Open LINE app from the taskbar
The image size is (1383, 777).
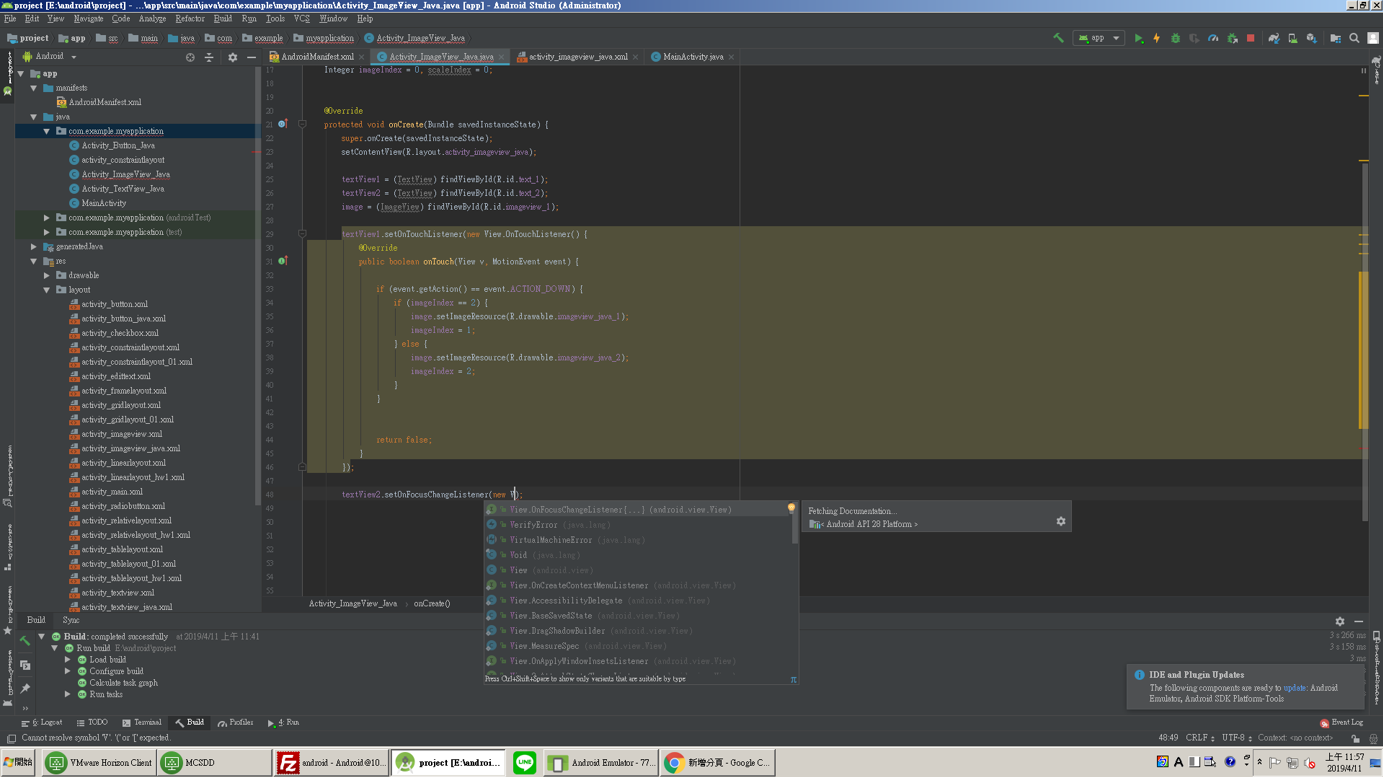pos(524,762)
